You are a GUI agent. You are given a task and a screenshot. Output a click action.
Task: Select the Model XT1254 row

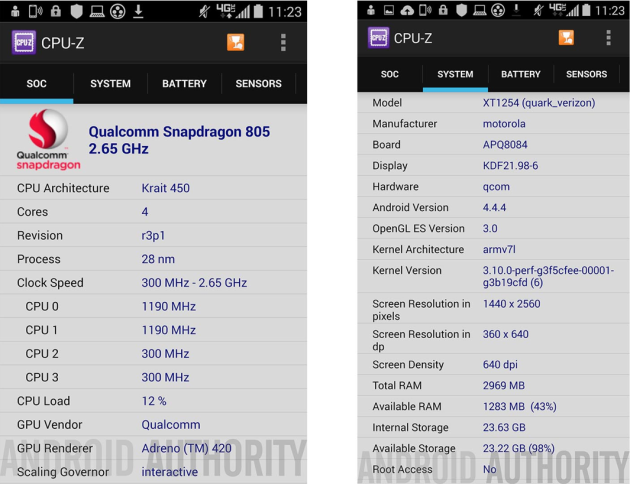(x=494, y=103)
